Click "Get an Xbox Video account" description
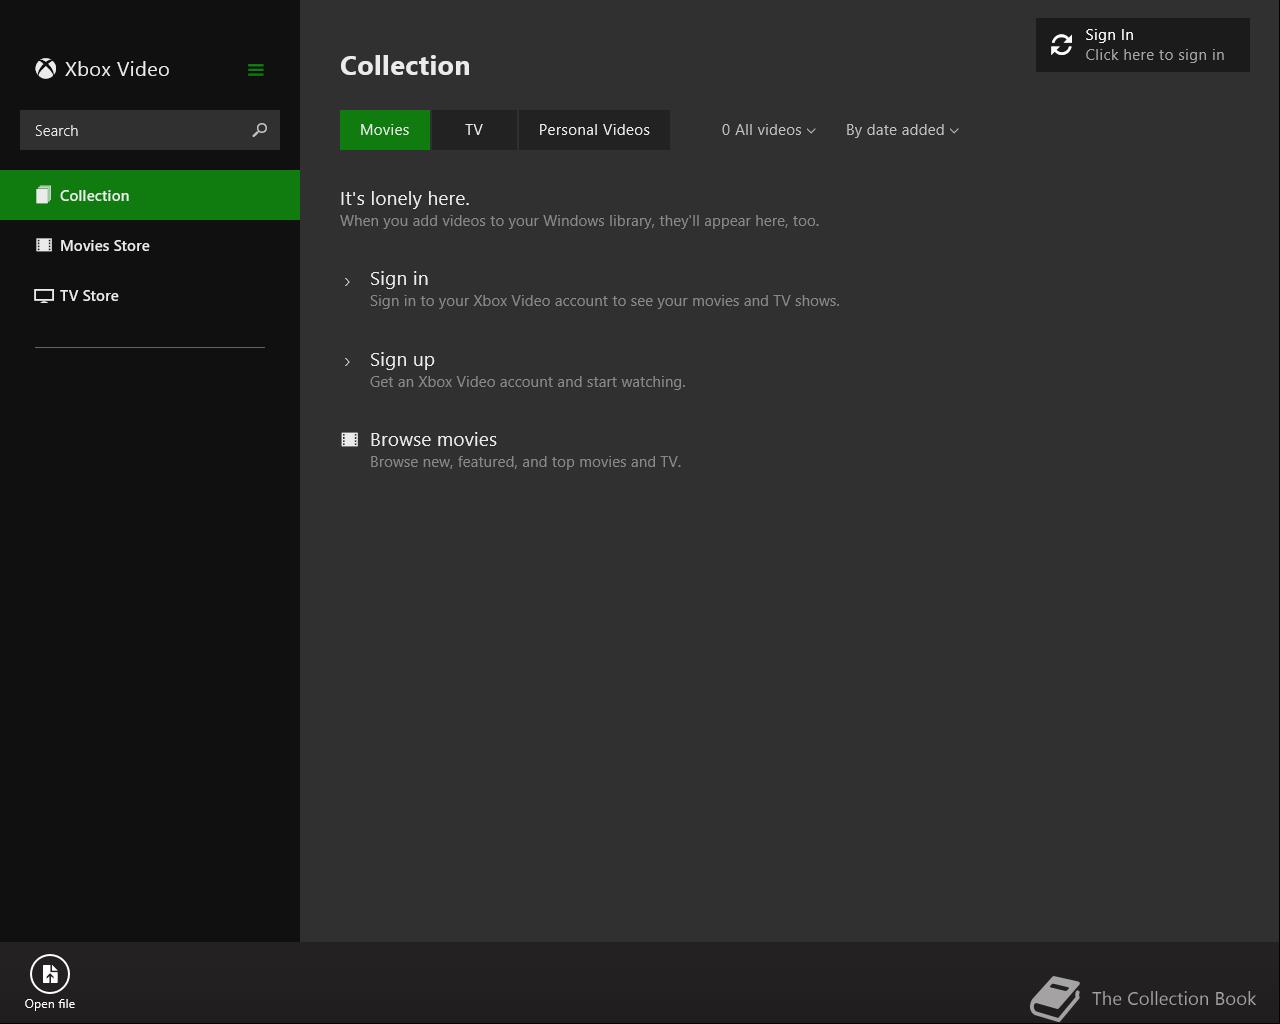The image size is (1280, 1024). (528, 382)
